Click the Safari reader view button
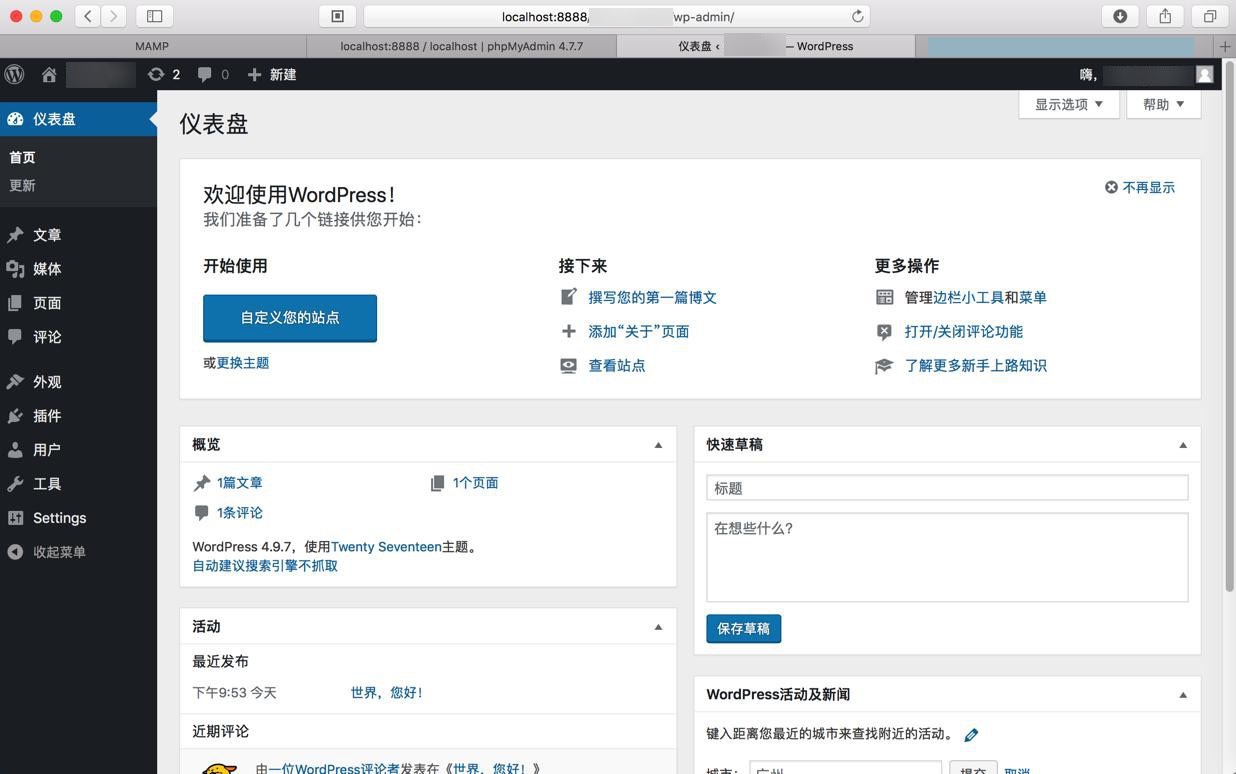 coord(337,16)
